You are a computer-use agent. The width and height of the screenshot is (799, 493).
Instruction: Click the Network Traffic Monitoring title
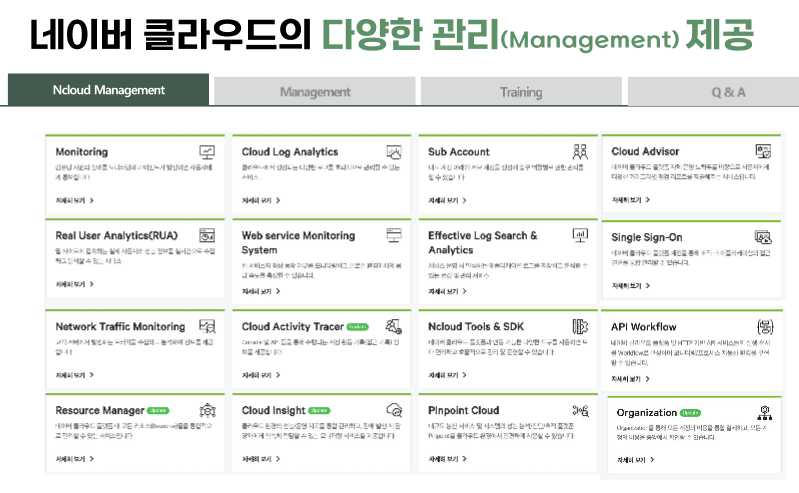click(120, 326)
